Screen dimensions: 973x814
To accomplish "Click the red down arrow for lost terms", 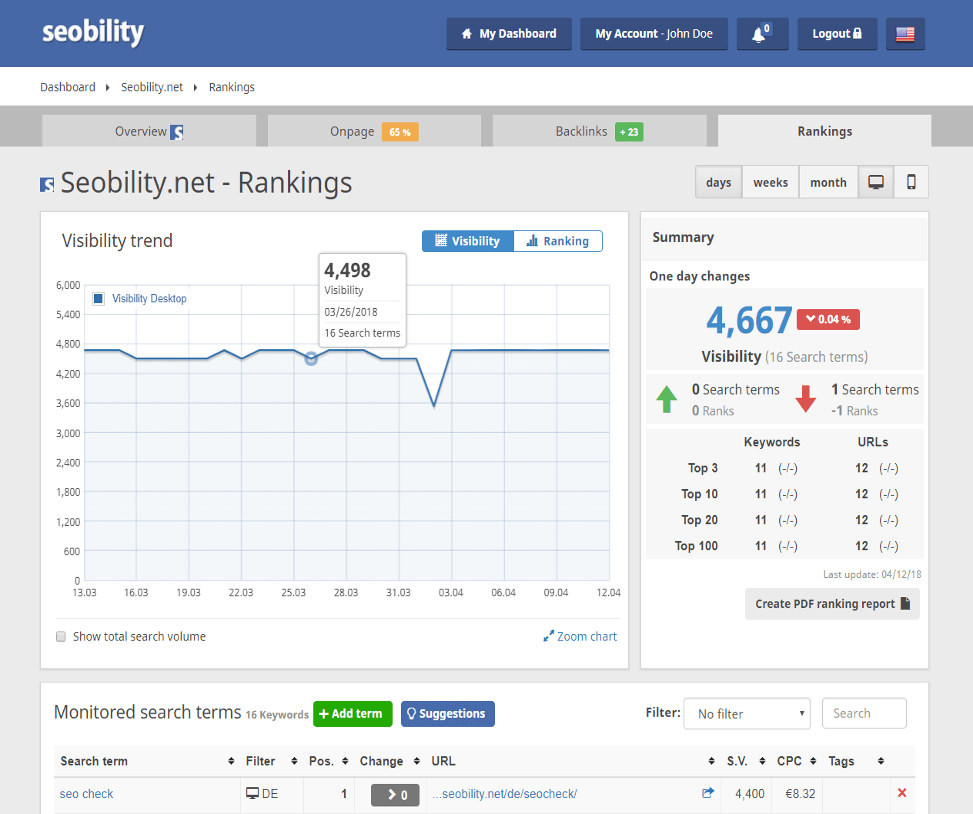I will tap(805, 399).
